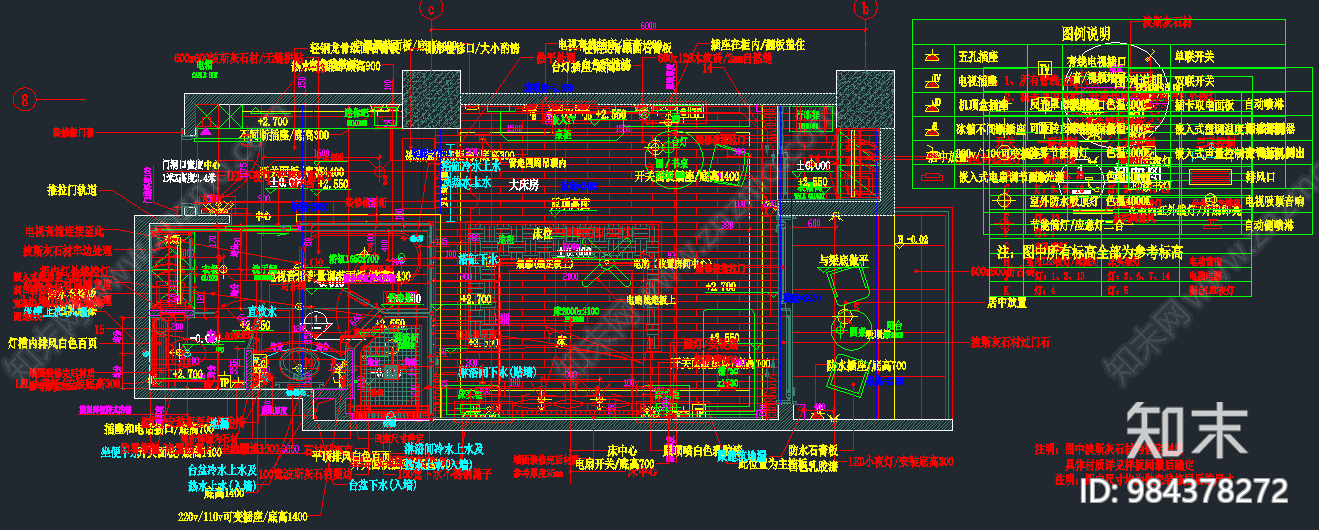Select grid axis bubble 8

[x=25, y=99]
